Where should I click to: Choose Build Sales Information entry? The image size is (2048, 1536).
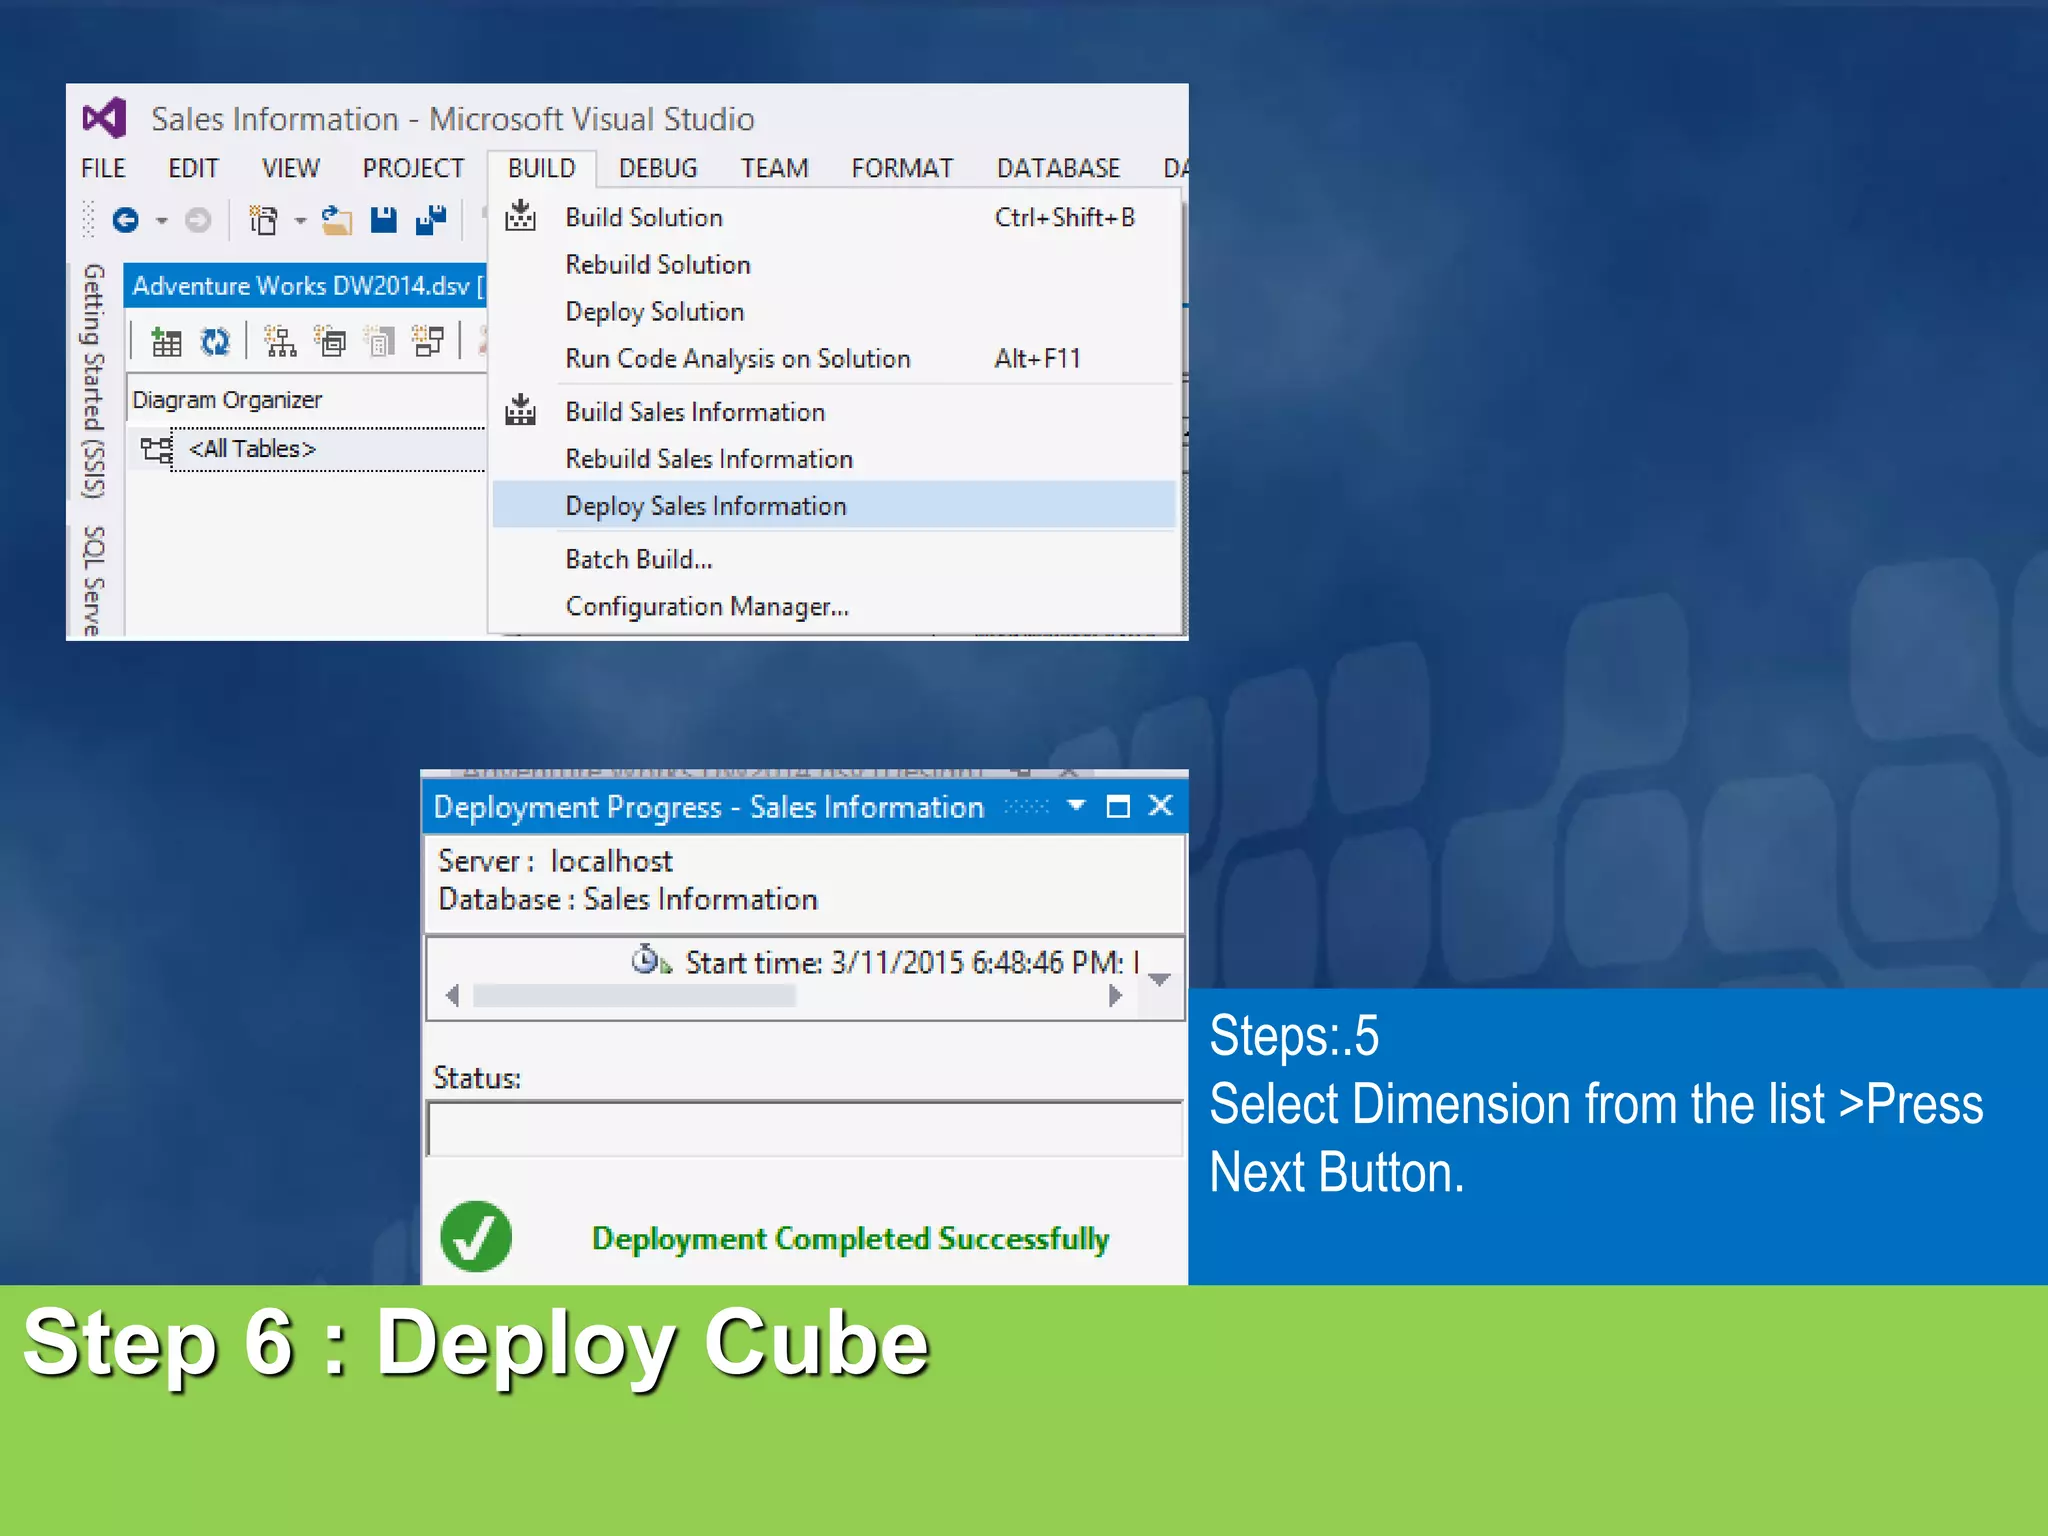(x=833, y=412)
